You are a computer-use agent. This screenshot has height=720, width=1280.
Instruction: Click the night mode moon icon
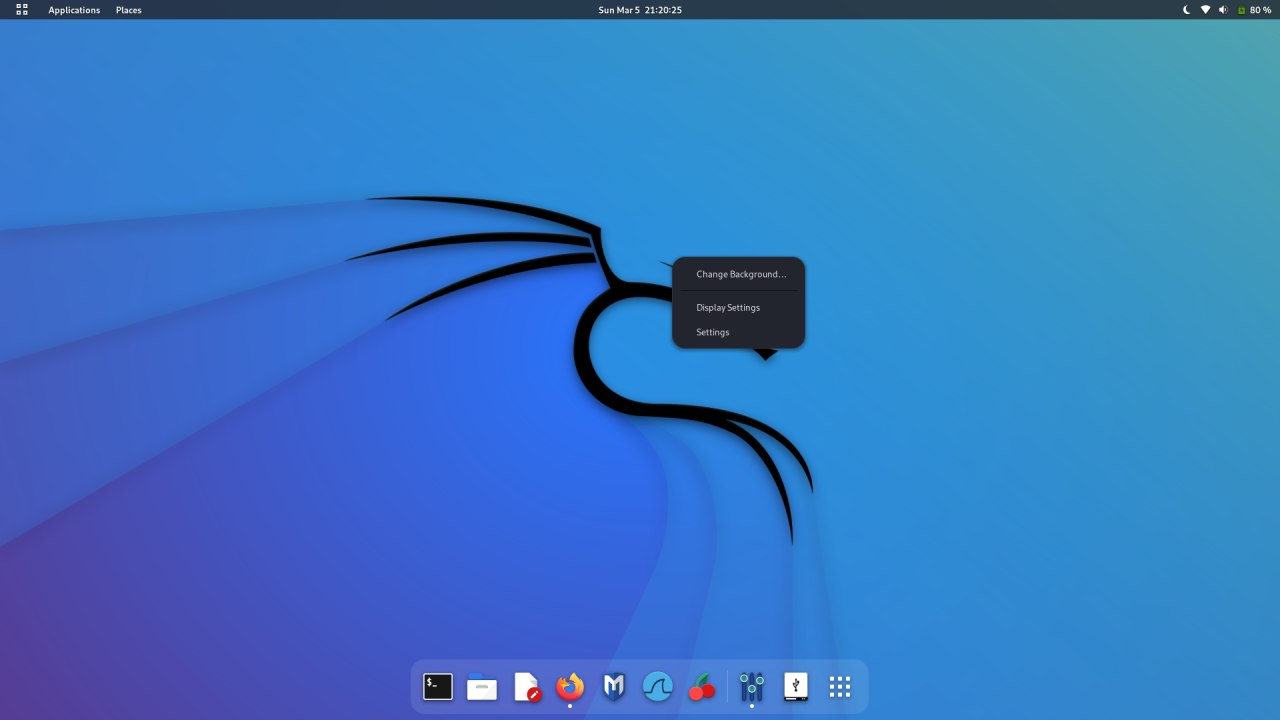click(1187, 10)
